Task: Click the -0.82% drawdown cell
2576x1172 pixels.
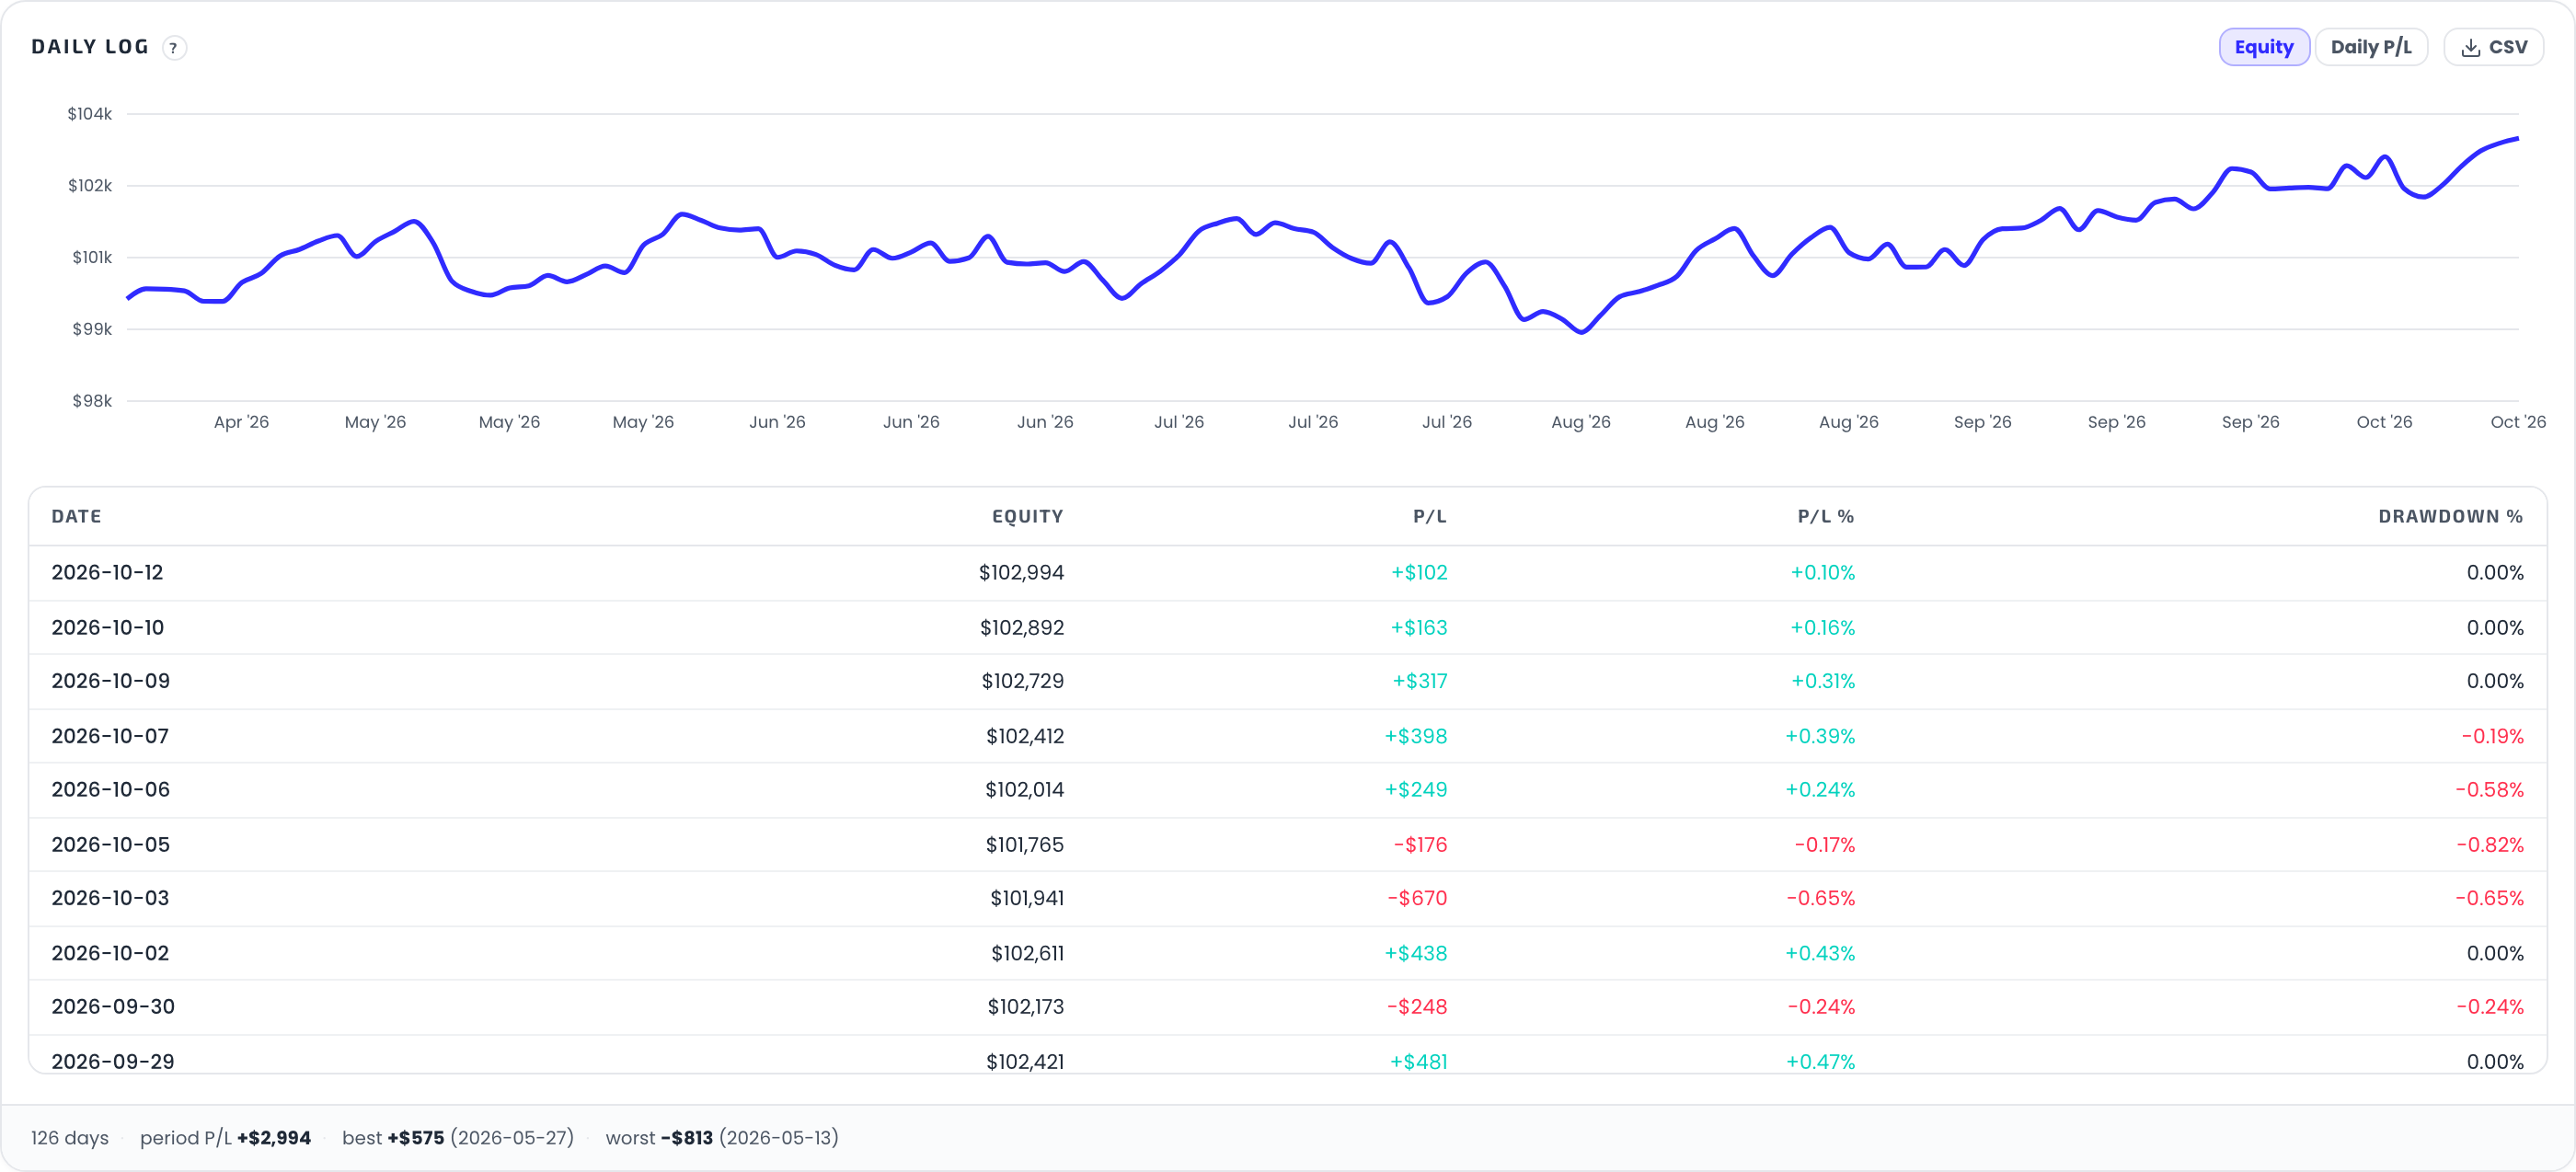Action: coord(2490,844)
